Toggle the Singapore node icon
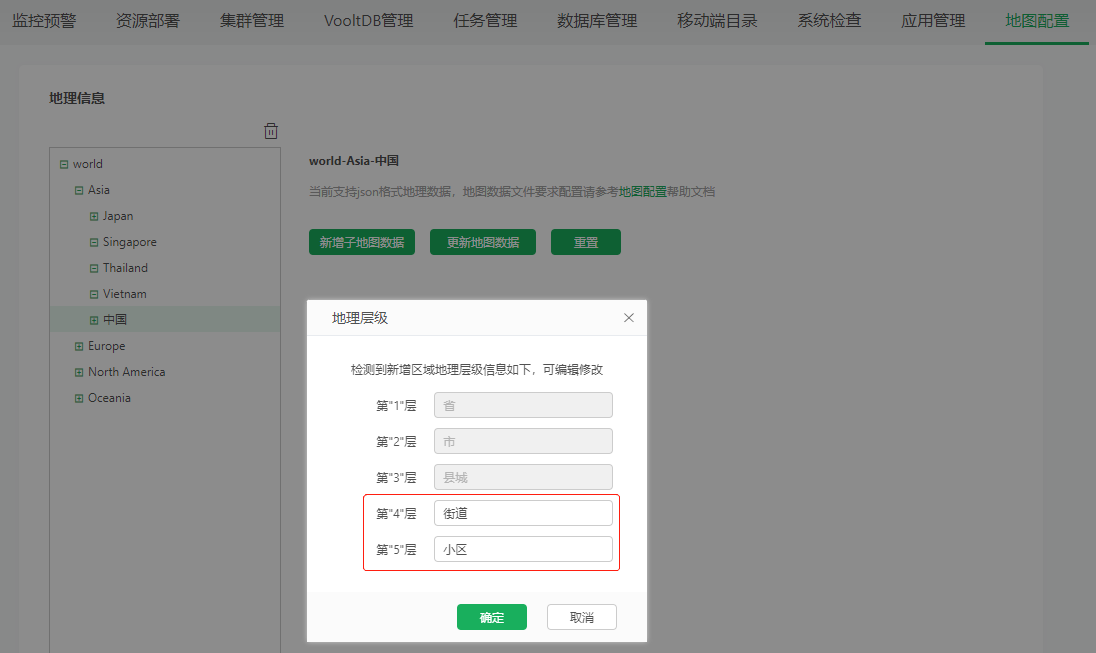This screenshot has height=653, width=1096. [x=94, y=242]
